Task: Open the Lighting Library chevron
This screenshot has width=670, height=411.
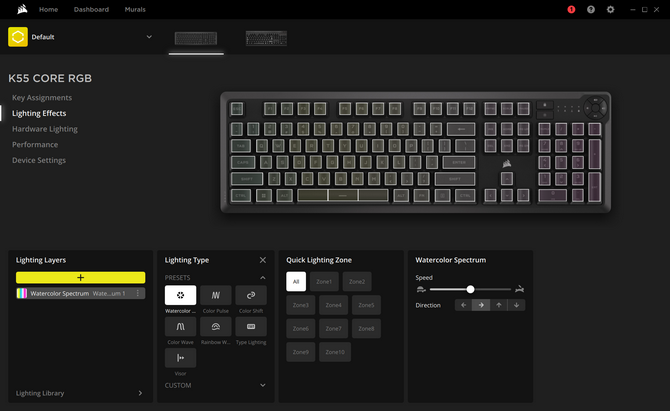Action: click(140, 393)
